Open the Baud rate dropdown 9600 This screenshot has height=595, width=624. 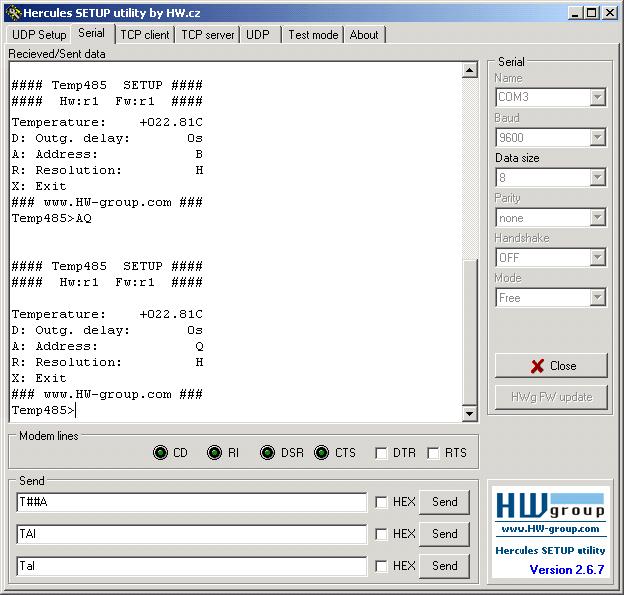point(597,138)
